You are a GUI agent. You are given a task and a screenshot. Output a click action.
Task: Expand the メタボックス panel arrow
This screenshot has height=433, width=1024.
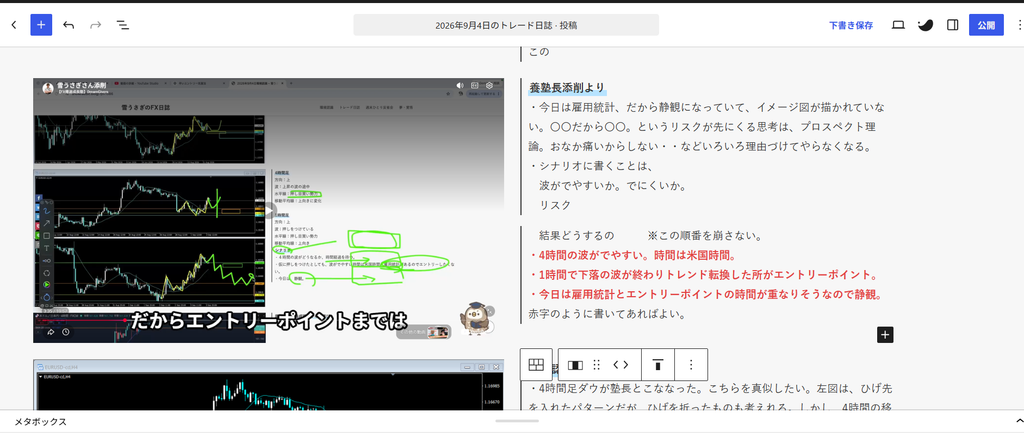(1019, 421)
